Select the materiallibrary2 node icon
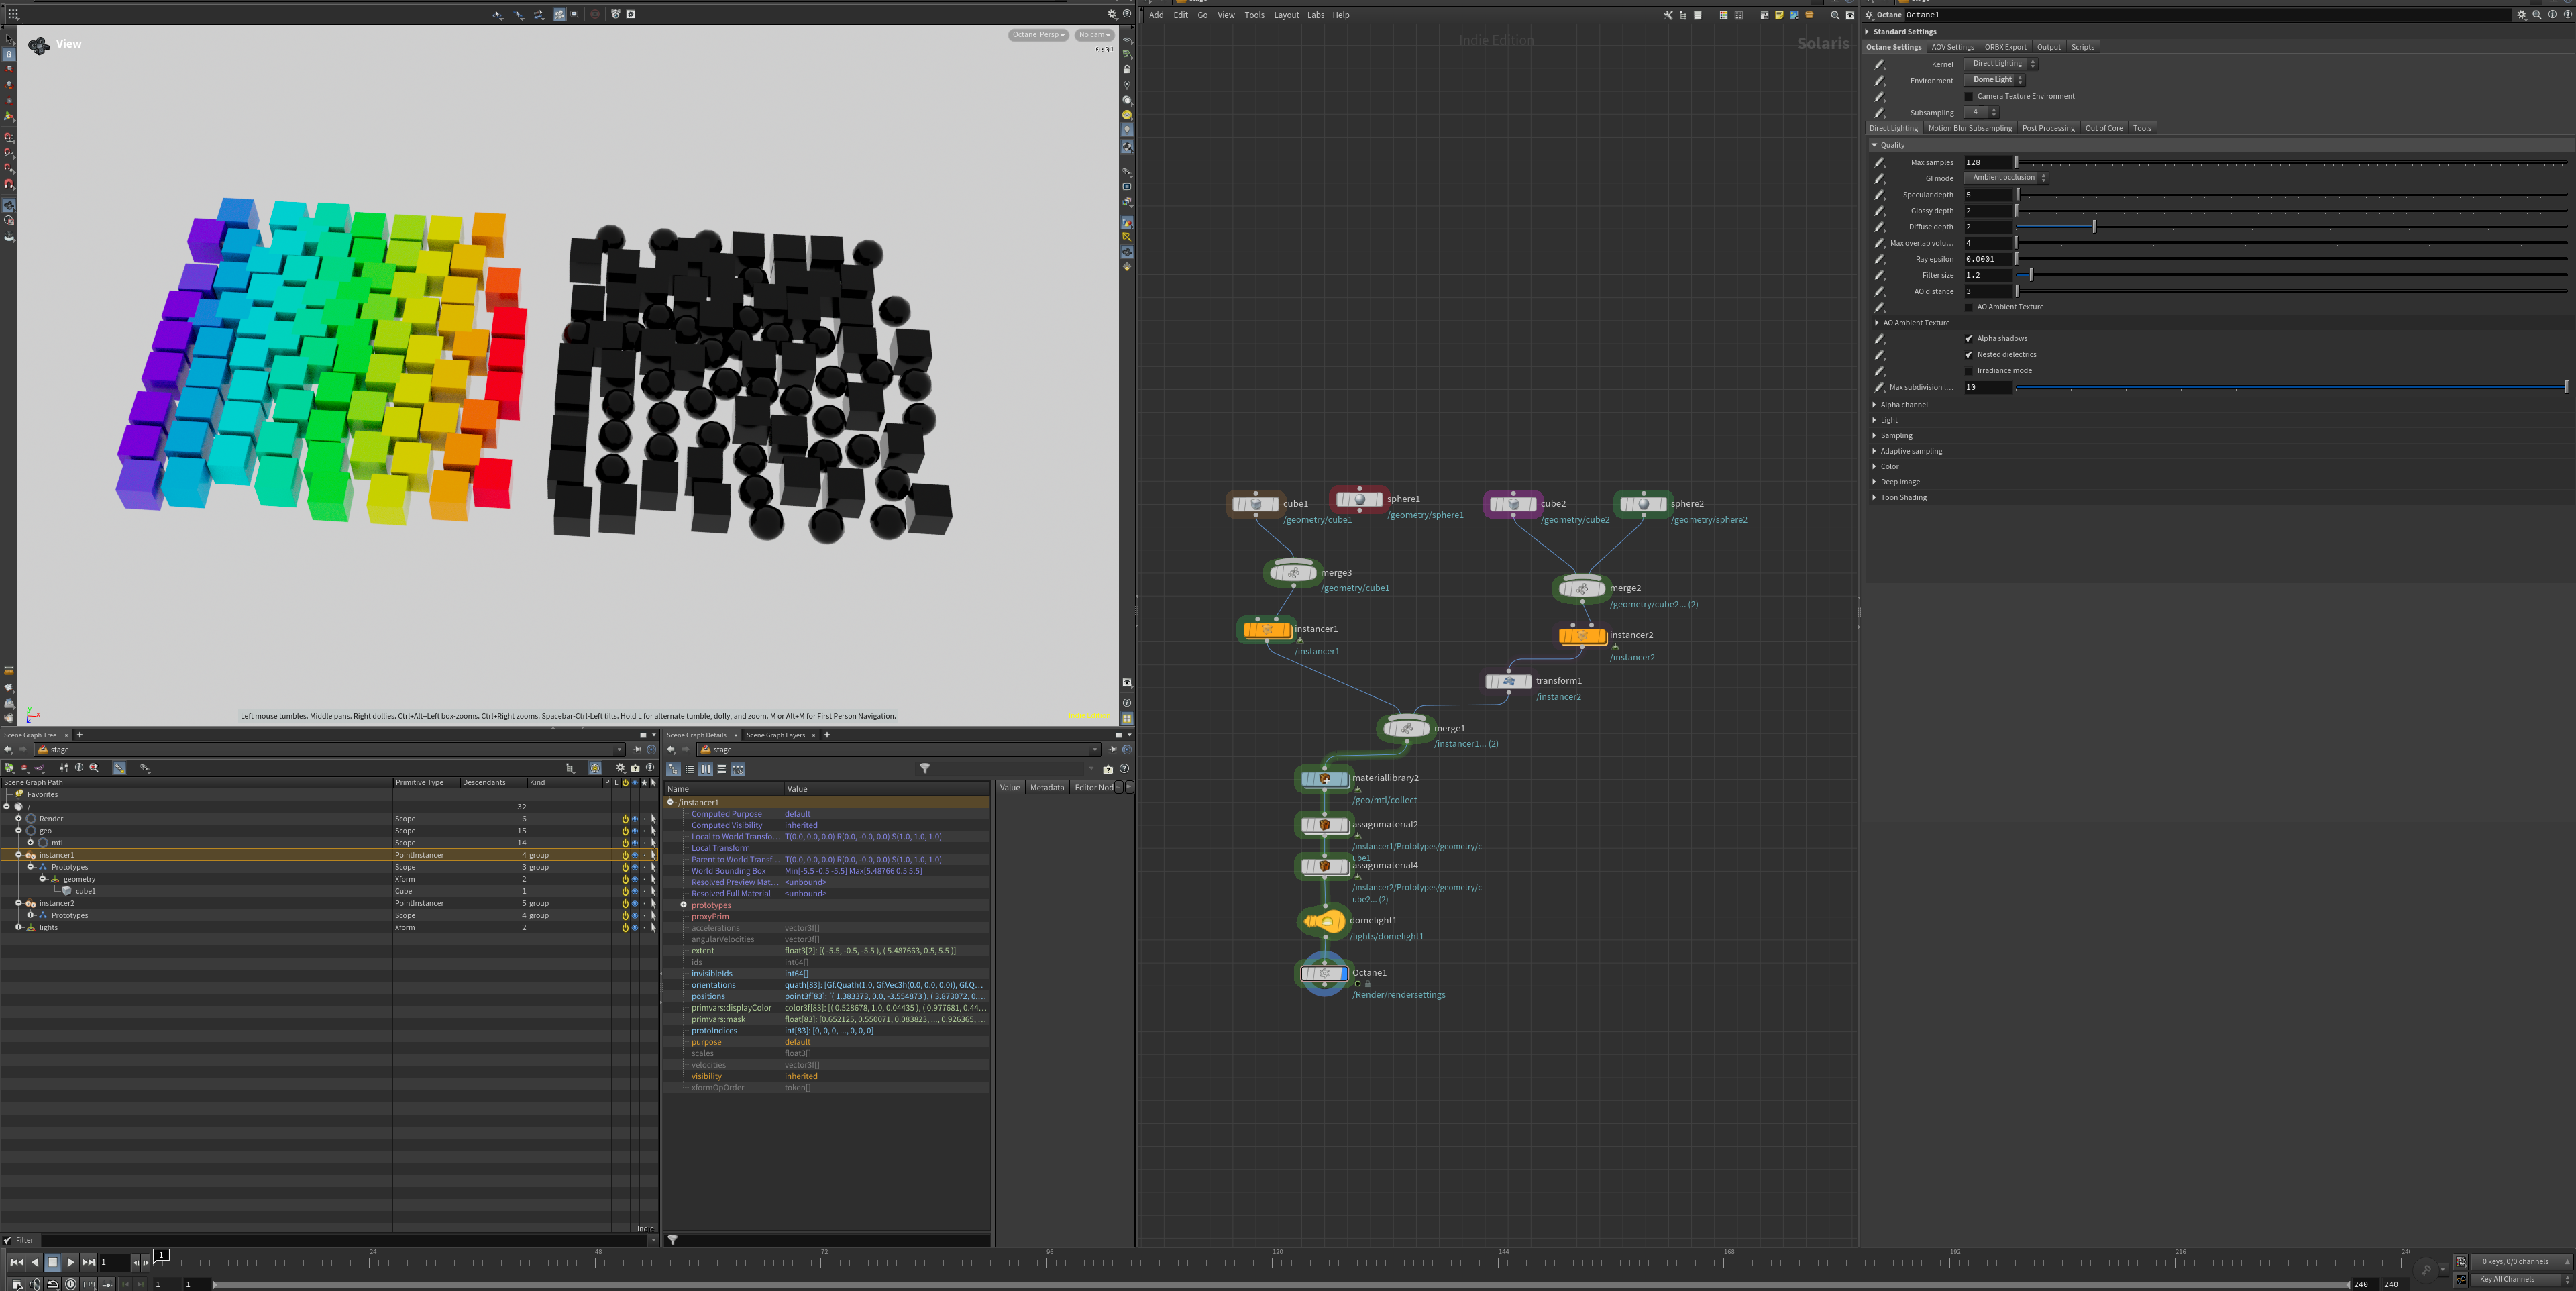2576x1291 pixels. (x=1324, y=779)
